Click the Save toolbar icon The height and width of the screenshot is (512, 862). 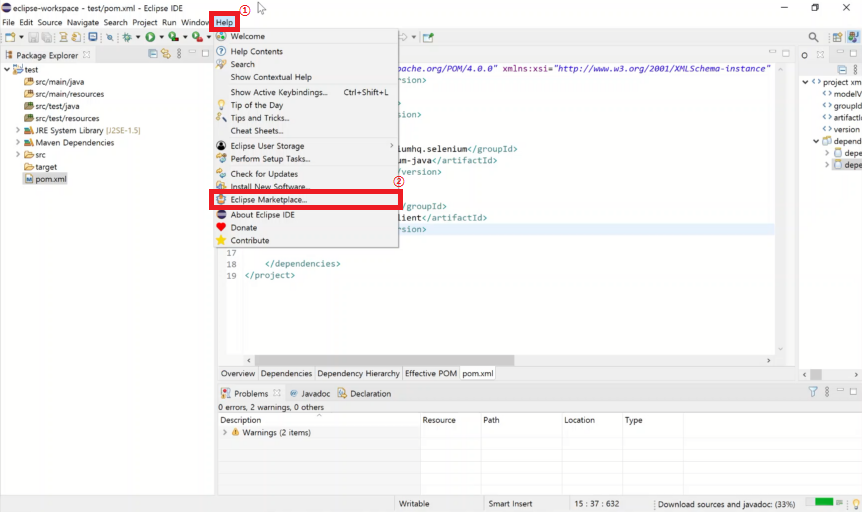tap(34, 37)
